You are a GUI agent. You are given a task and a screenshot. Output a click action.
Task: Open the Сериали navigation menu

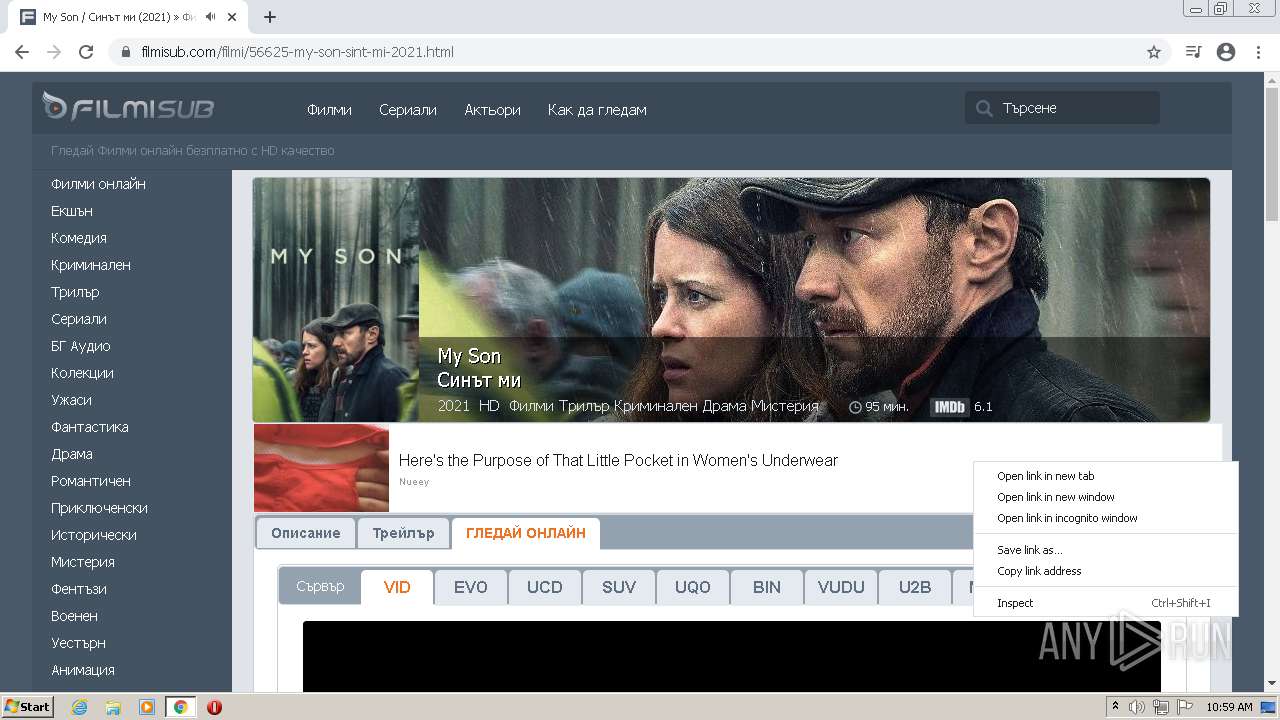(408, 110)
